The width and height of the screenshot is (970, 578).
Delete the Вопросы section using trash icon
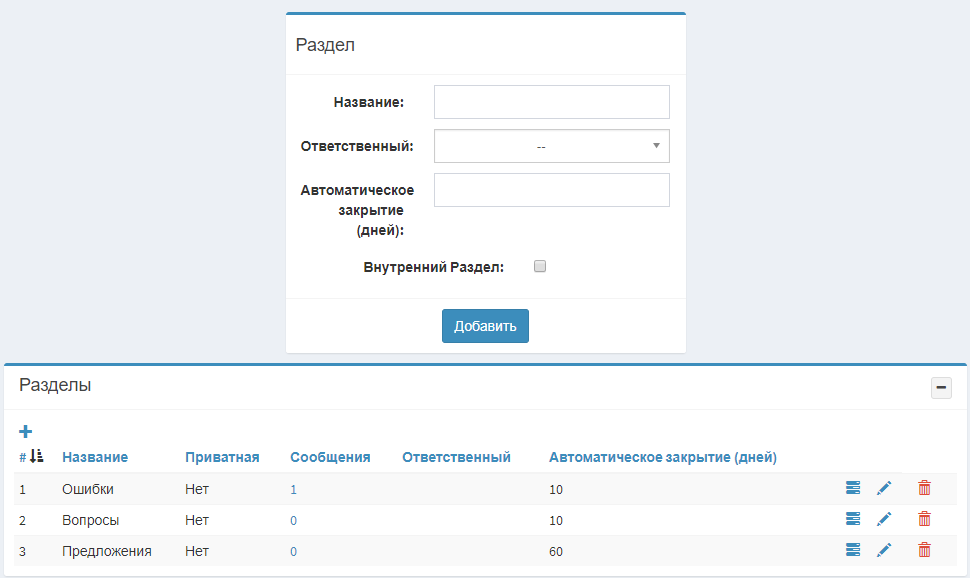(x=924, y=519)
